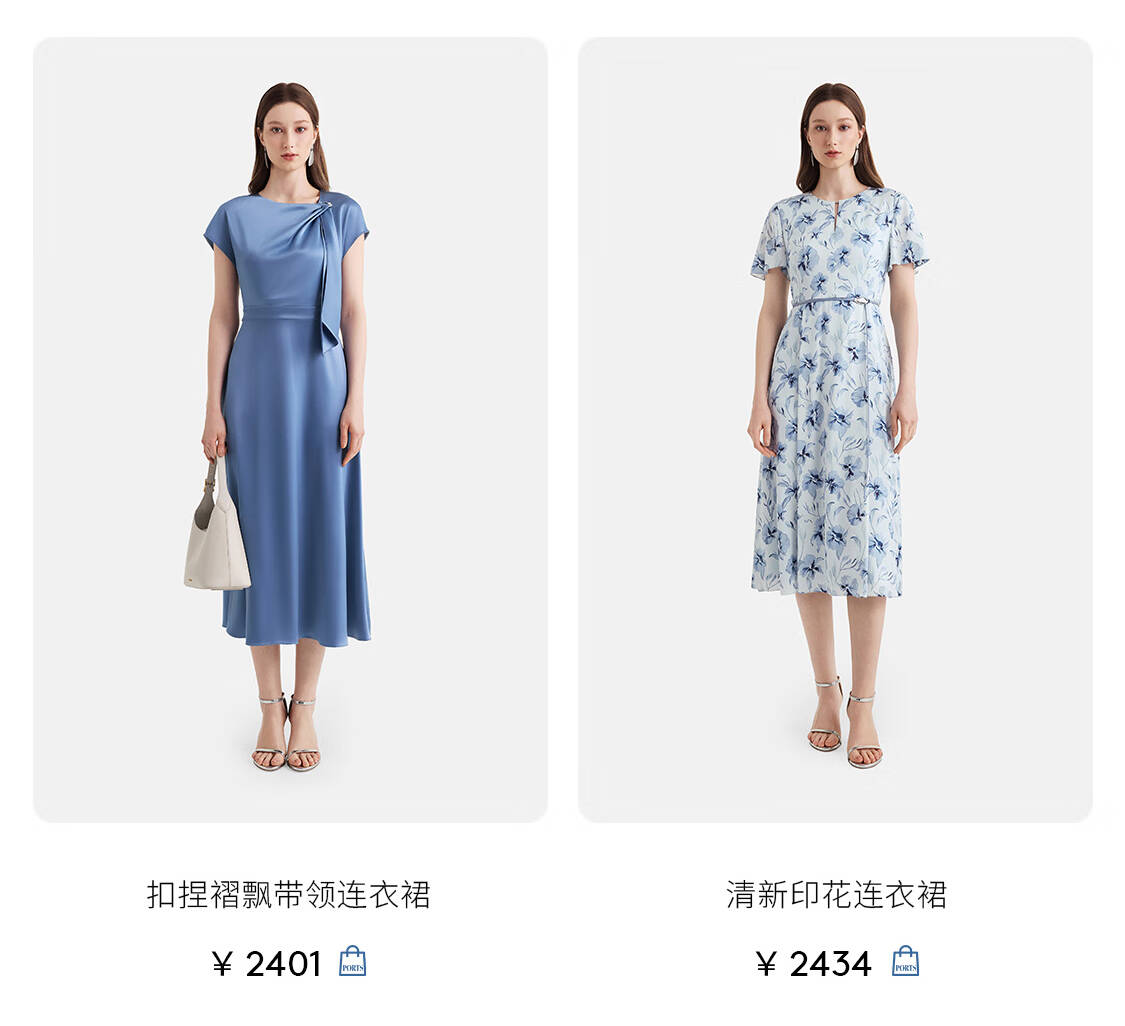Select the ¥ 2401 price label
1125x1026 pixels.
click(x=266, y=964)
